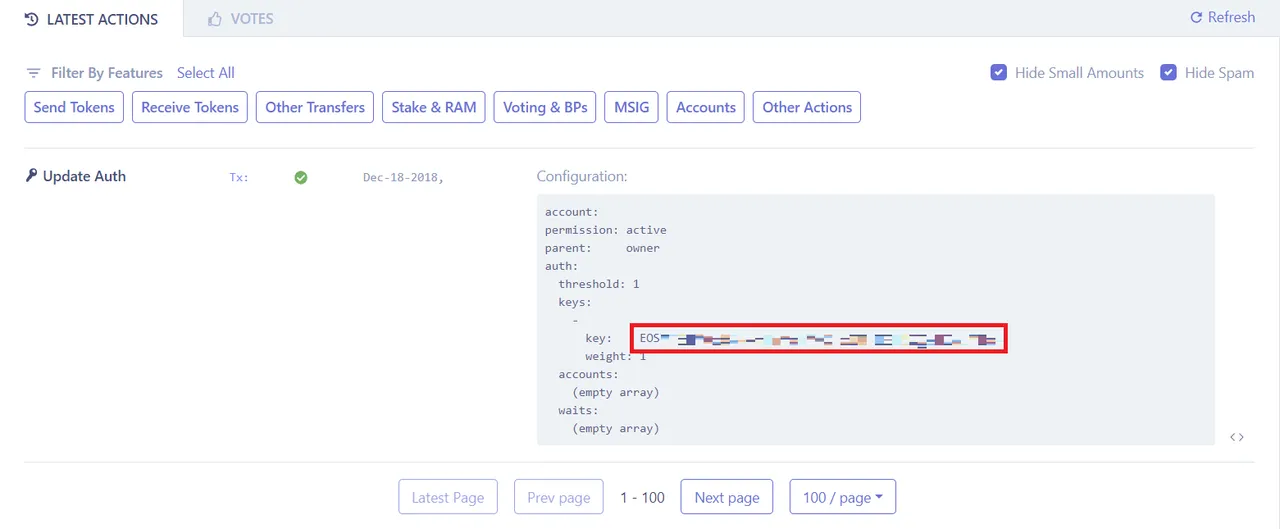Click the highlighted EOS public key
The height and width of the screenshot is (529, 1280).
click(x=818, y=338)
